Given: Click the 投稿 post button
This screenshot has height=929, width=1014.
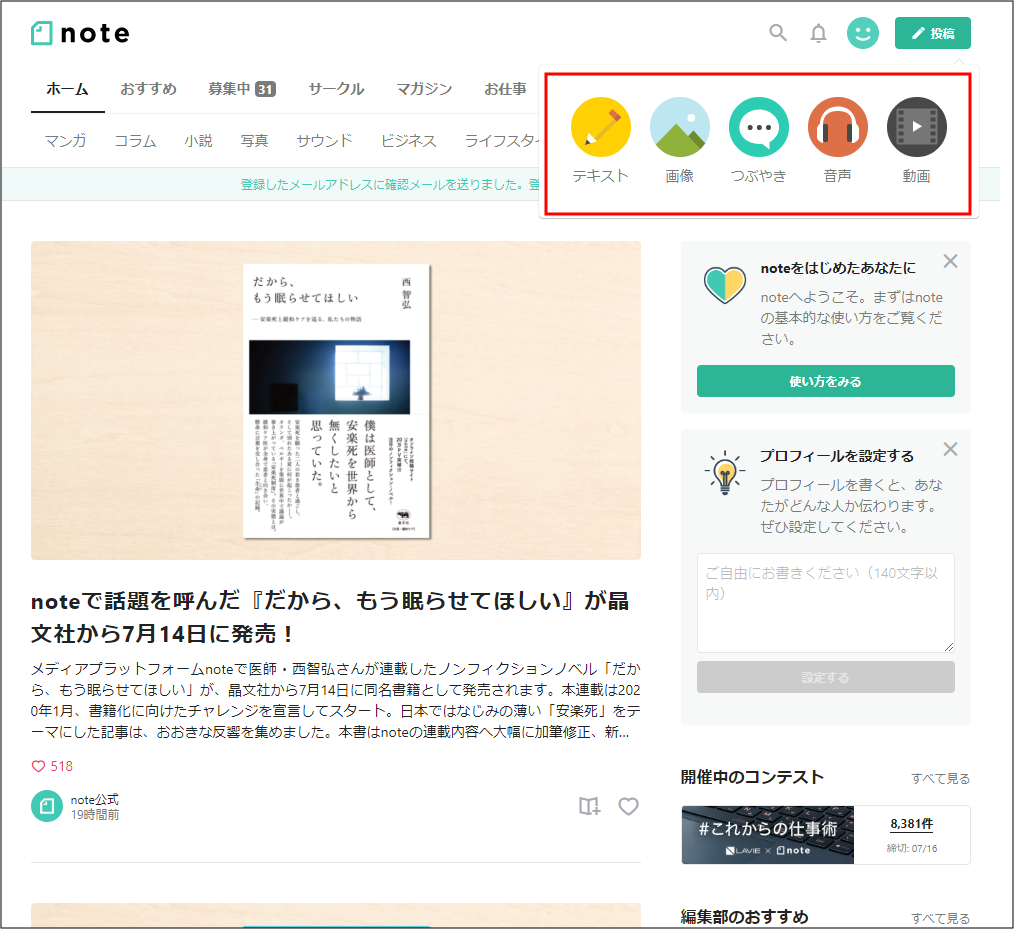Looking at the screenshot, I should point(932,33).
